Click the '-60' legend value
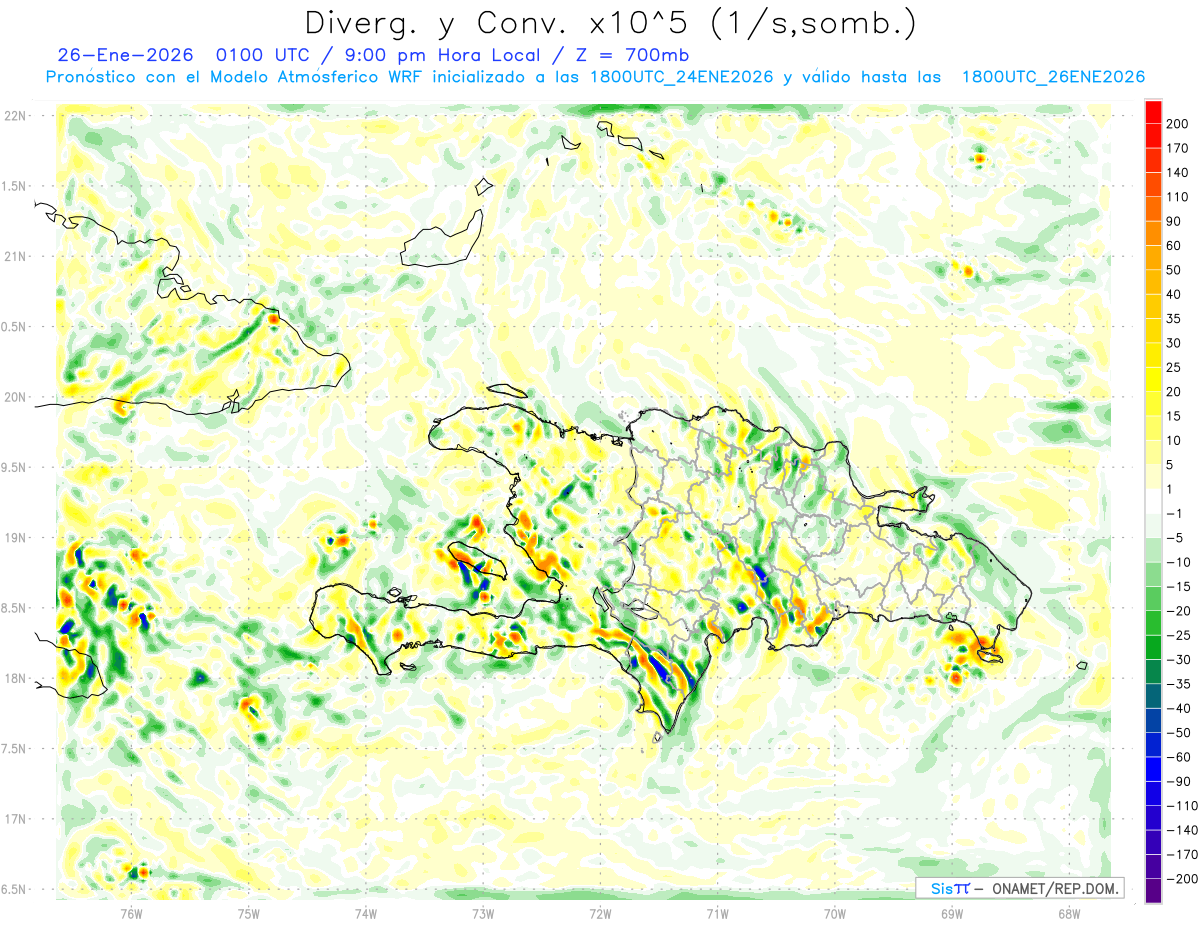Screen dimensions: 1200x927 (1181, 757)
